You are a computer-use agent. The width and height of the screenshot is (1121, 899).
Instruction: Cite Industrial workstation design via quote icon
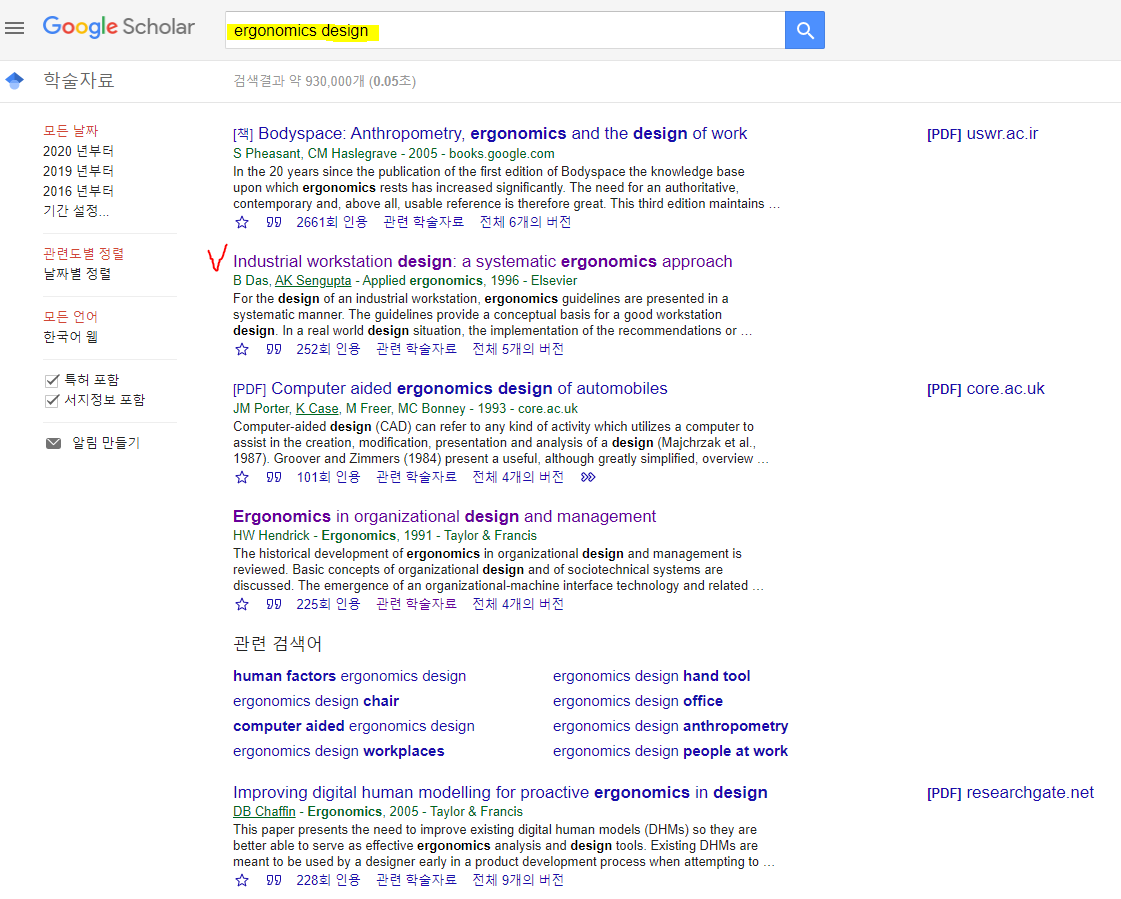point(274,349)
